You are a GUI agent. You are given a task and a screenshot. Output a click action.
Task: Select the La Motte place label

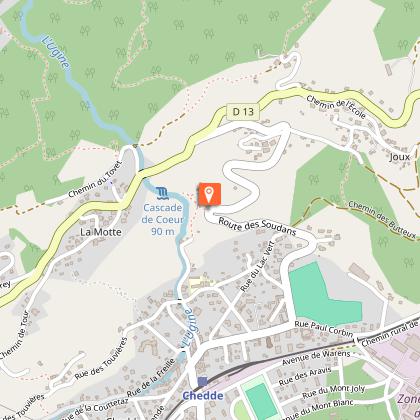pos(101,232)
